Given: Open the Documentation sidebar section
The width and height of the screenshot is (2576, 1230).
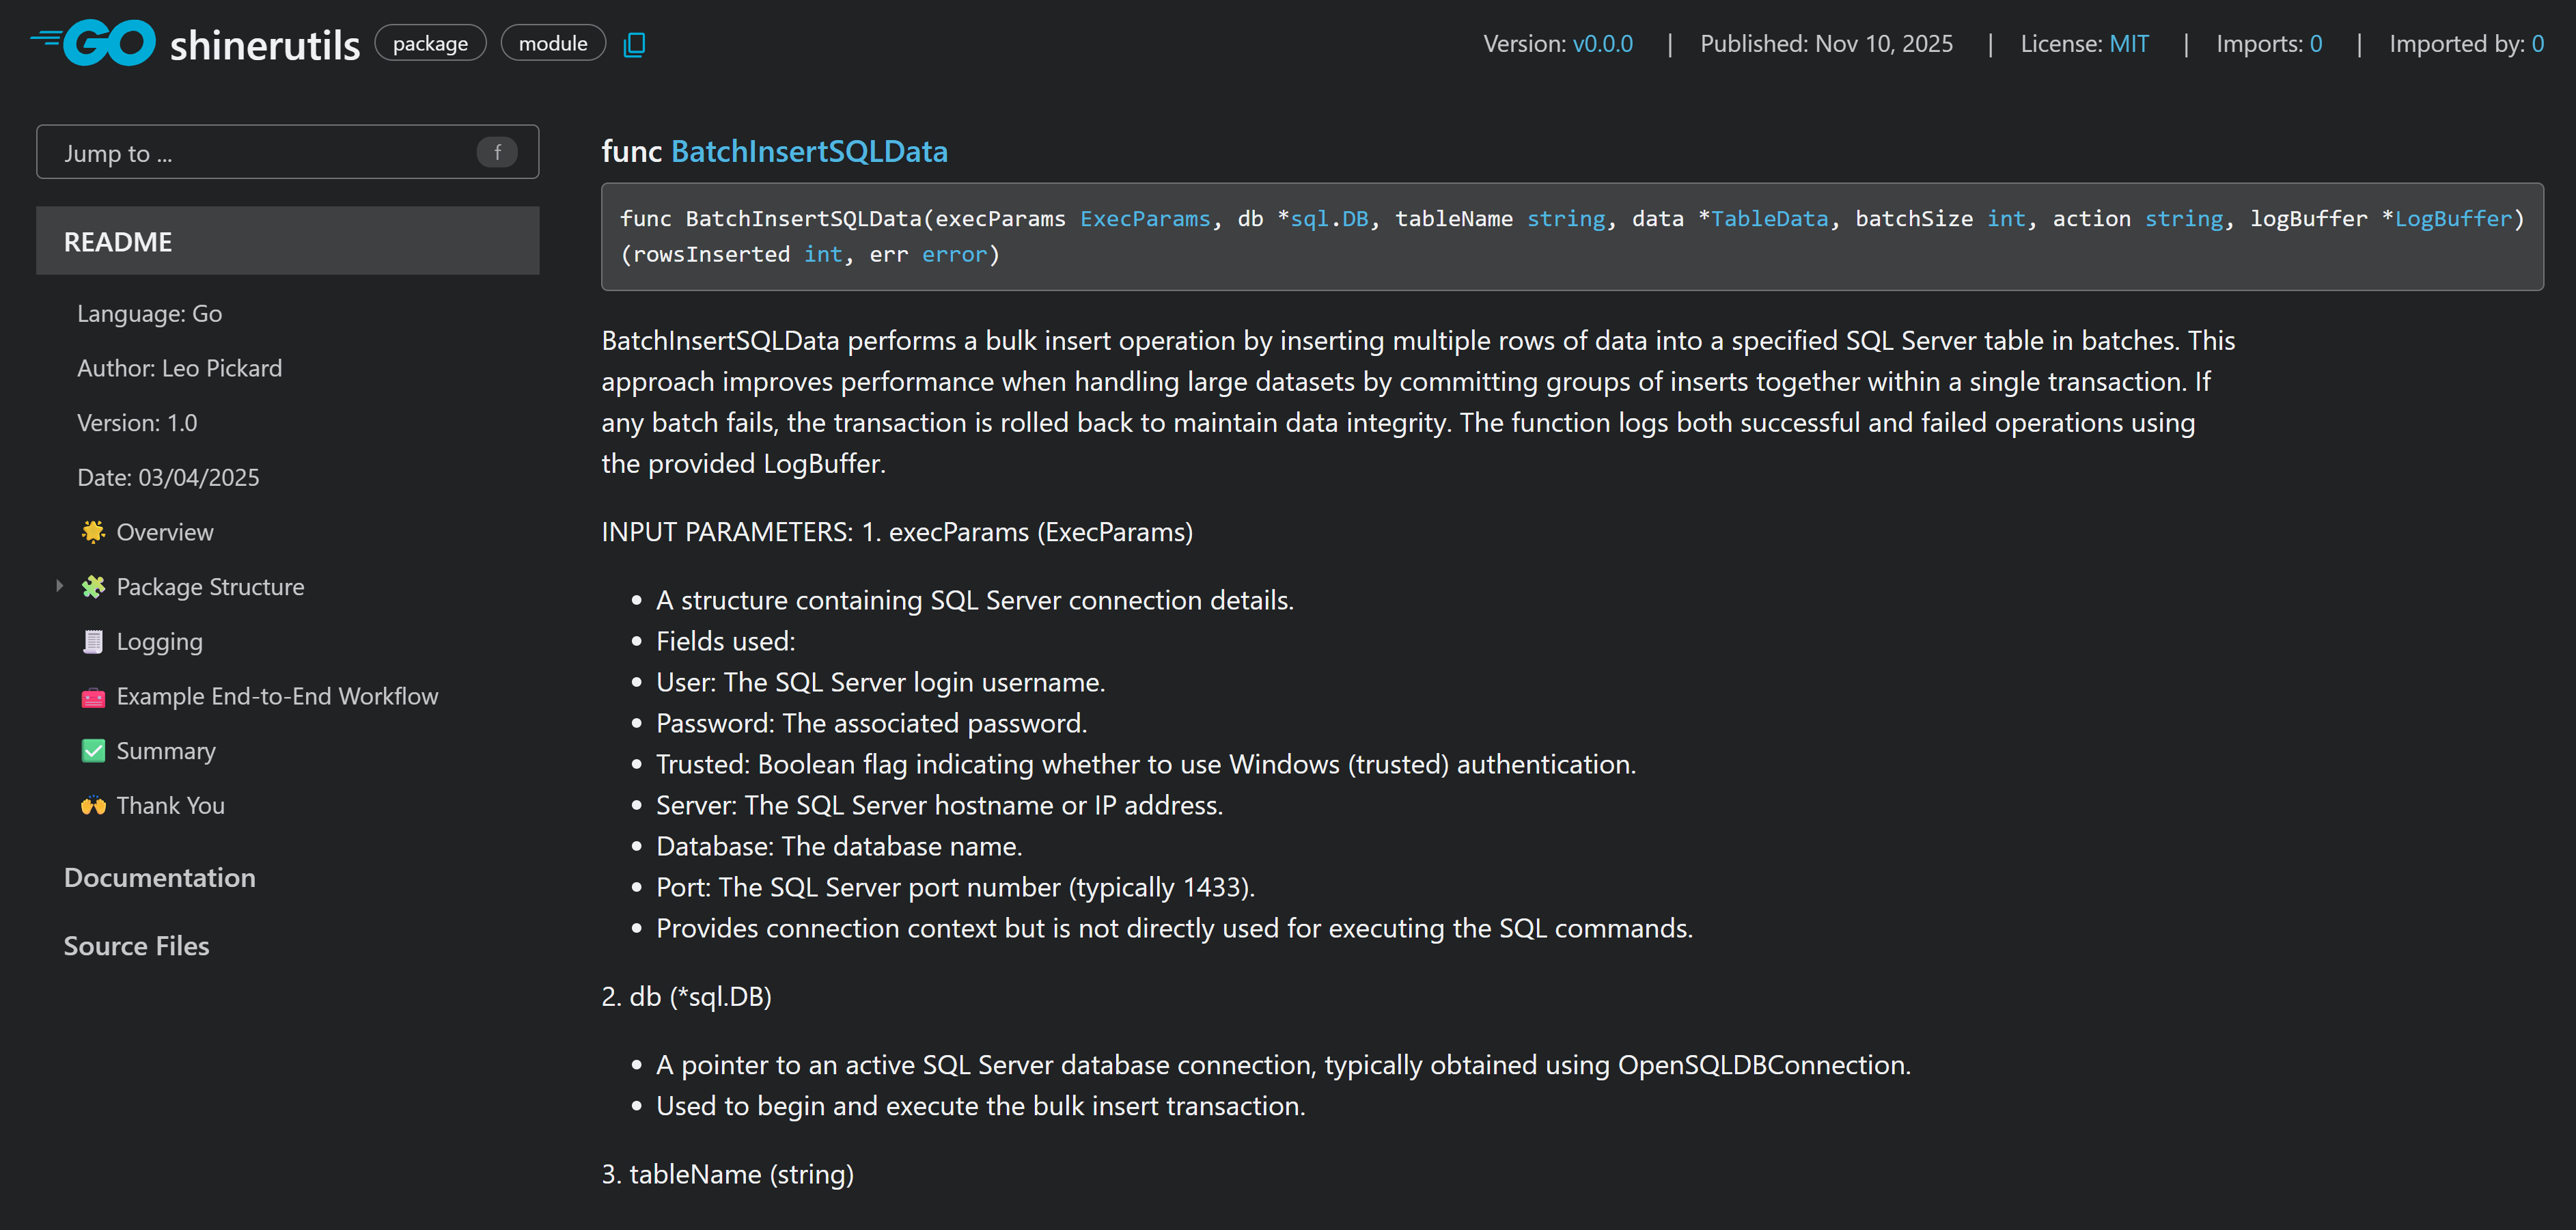Looking at the screenshot, I should 160,878.
